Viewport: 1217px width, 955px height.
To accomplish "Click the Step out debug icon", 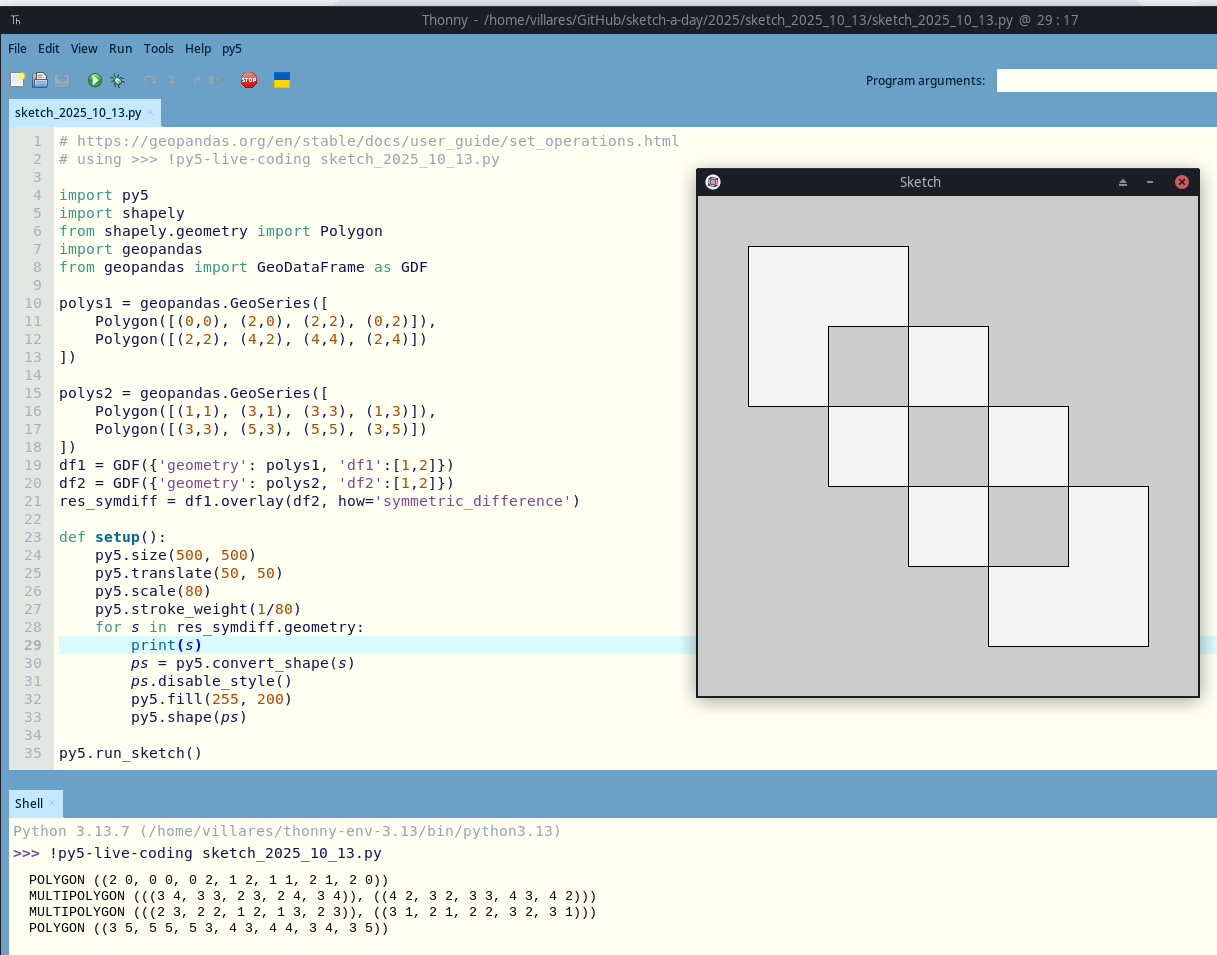I will [194, 80].
